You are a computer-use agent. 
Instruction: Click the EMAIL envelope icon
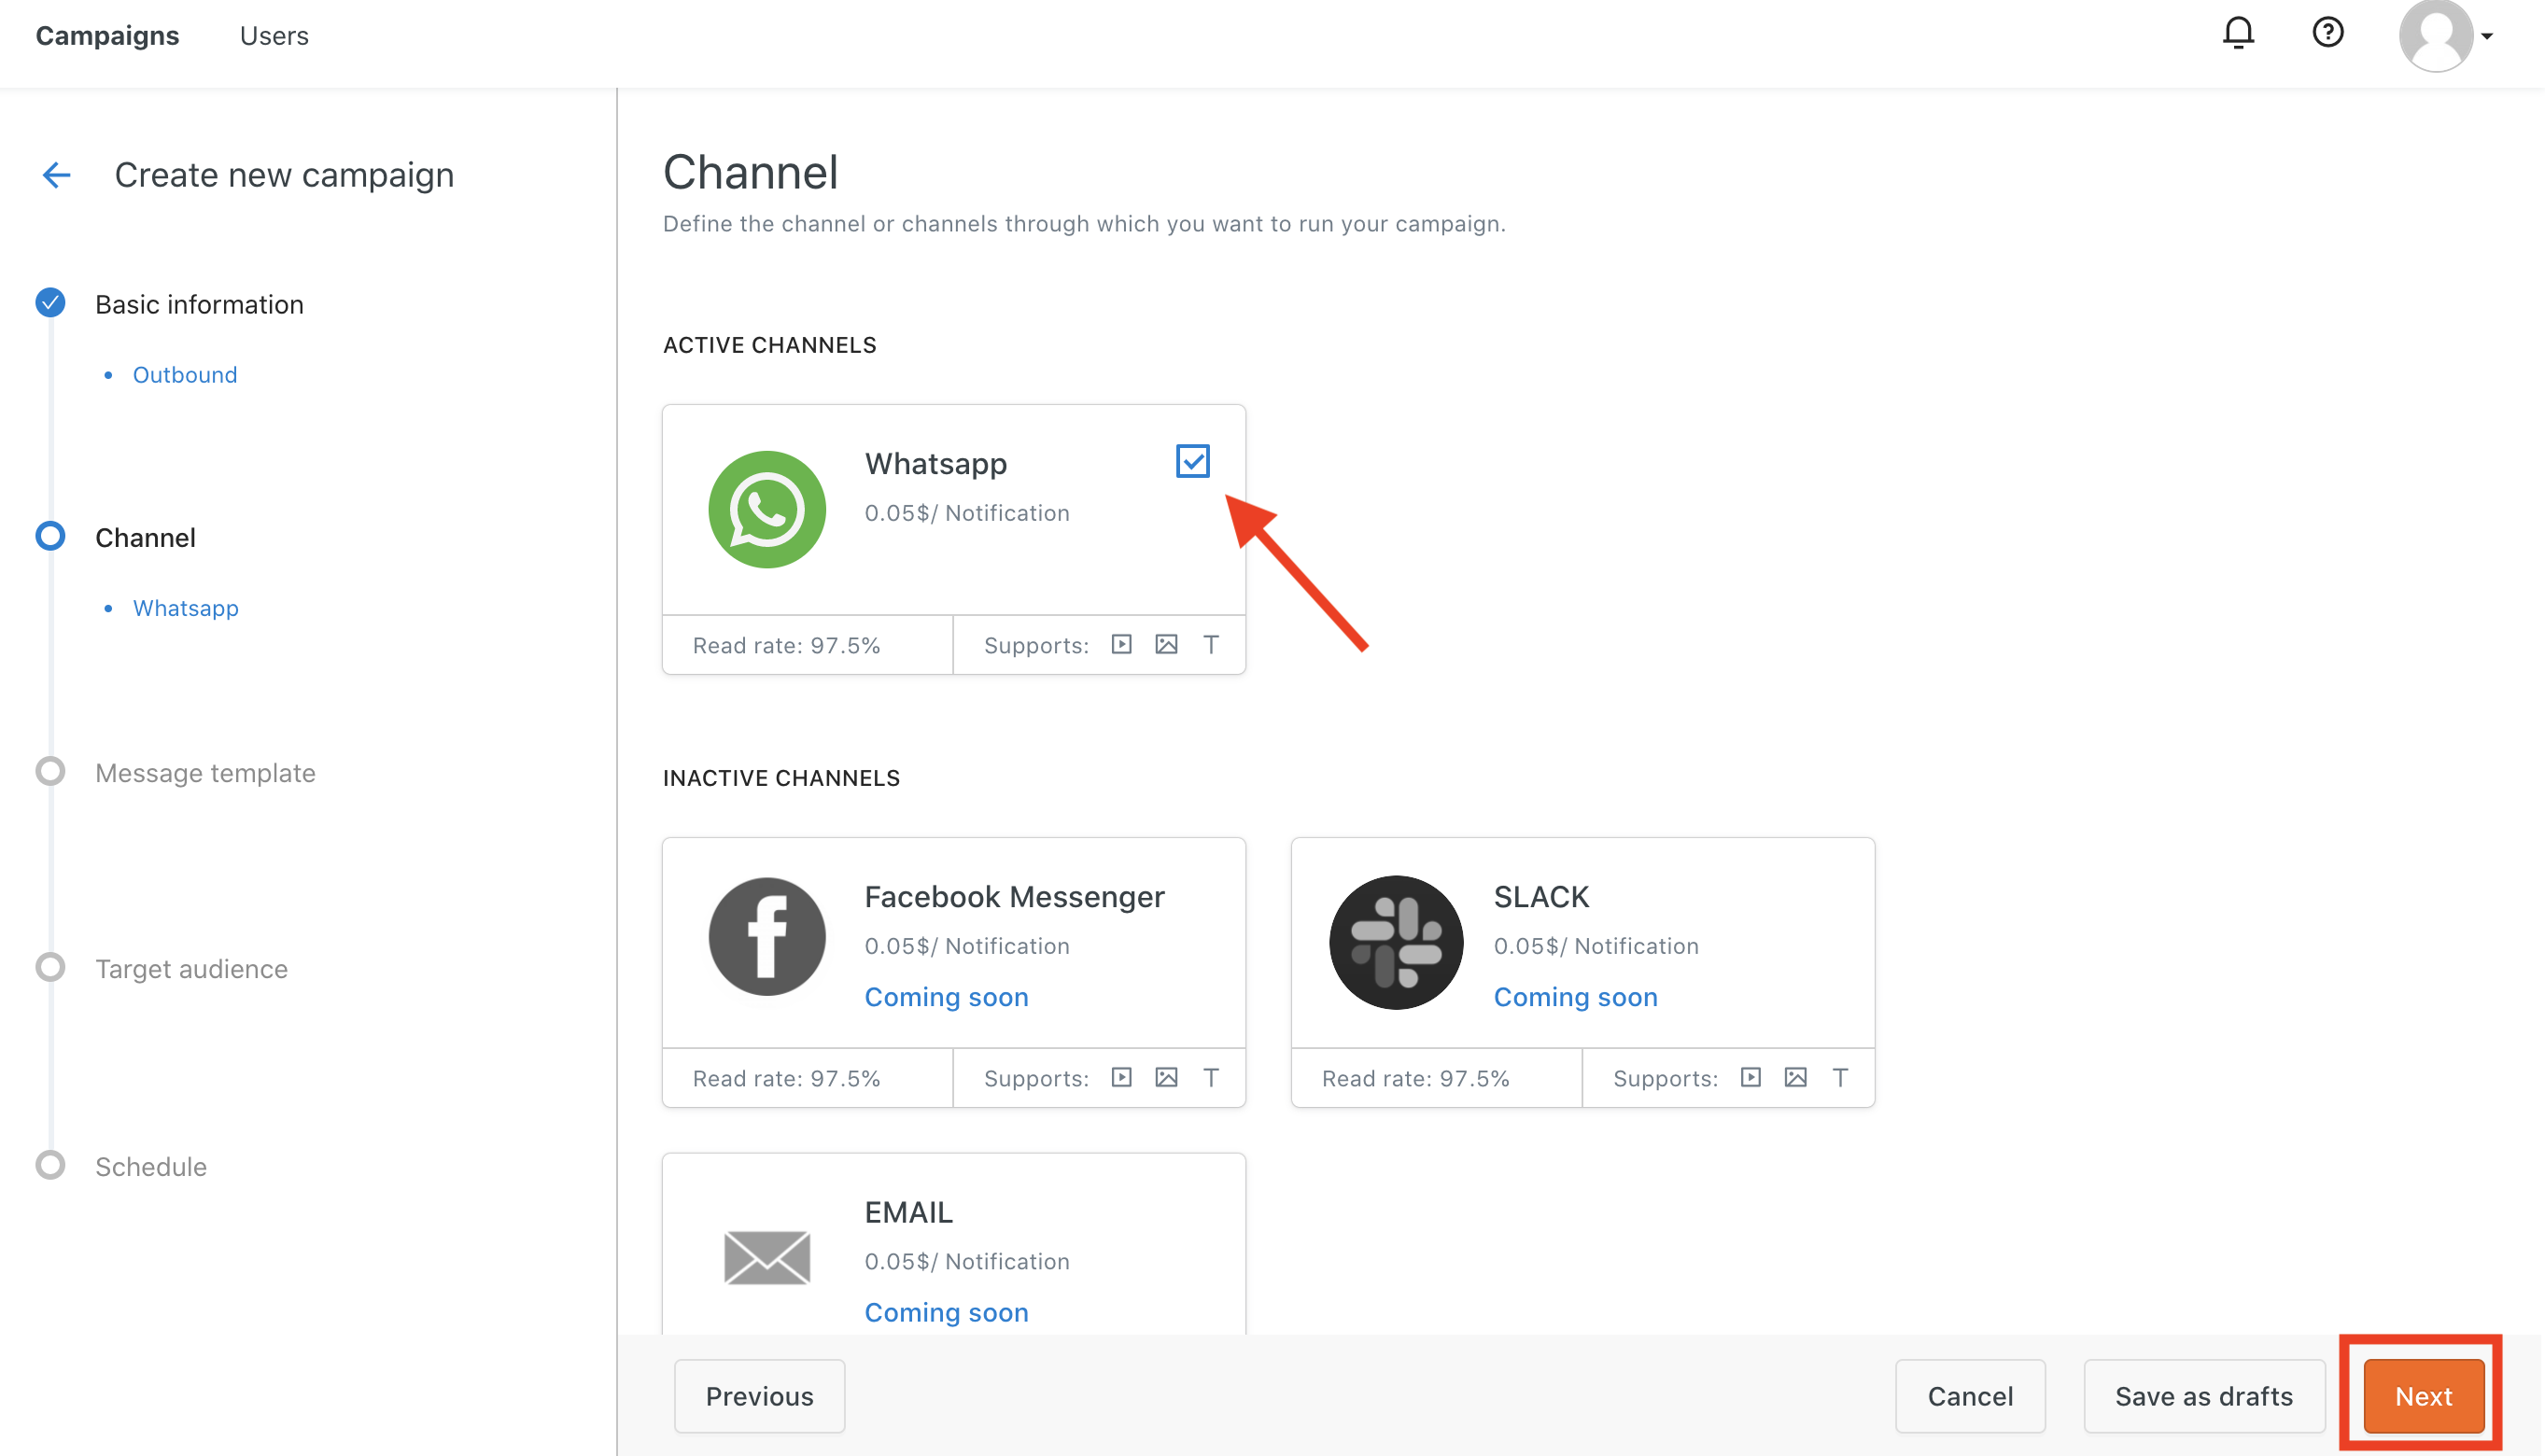pos(767,1257)
